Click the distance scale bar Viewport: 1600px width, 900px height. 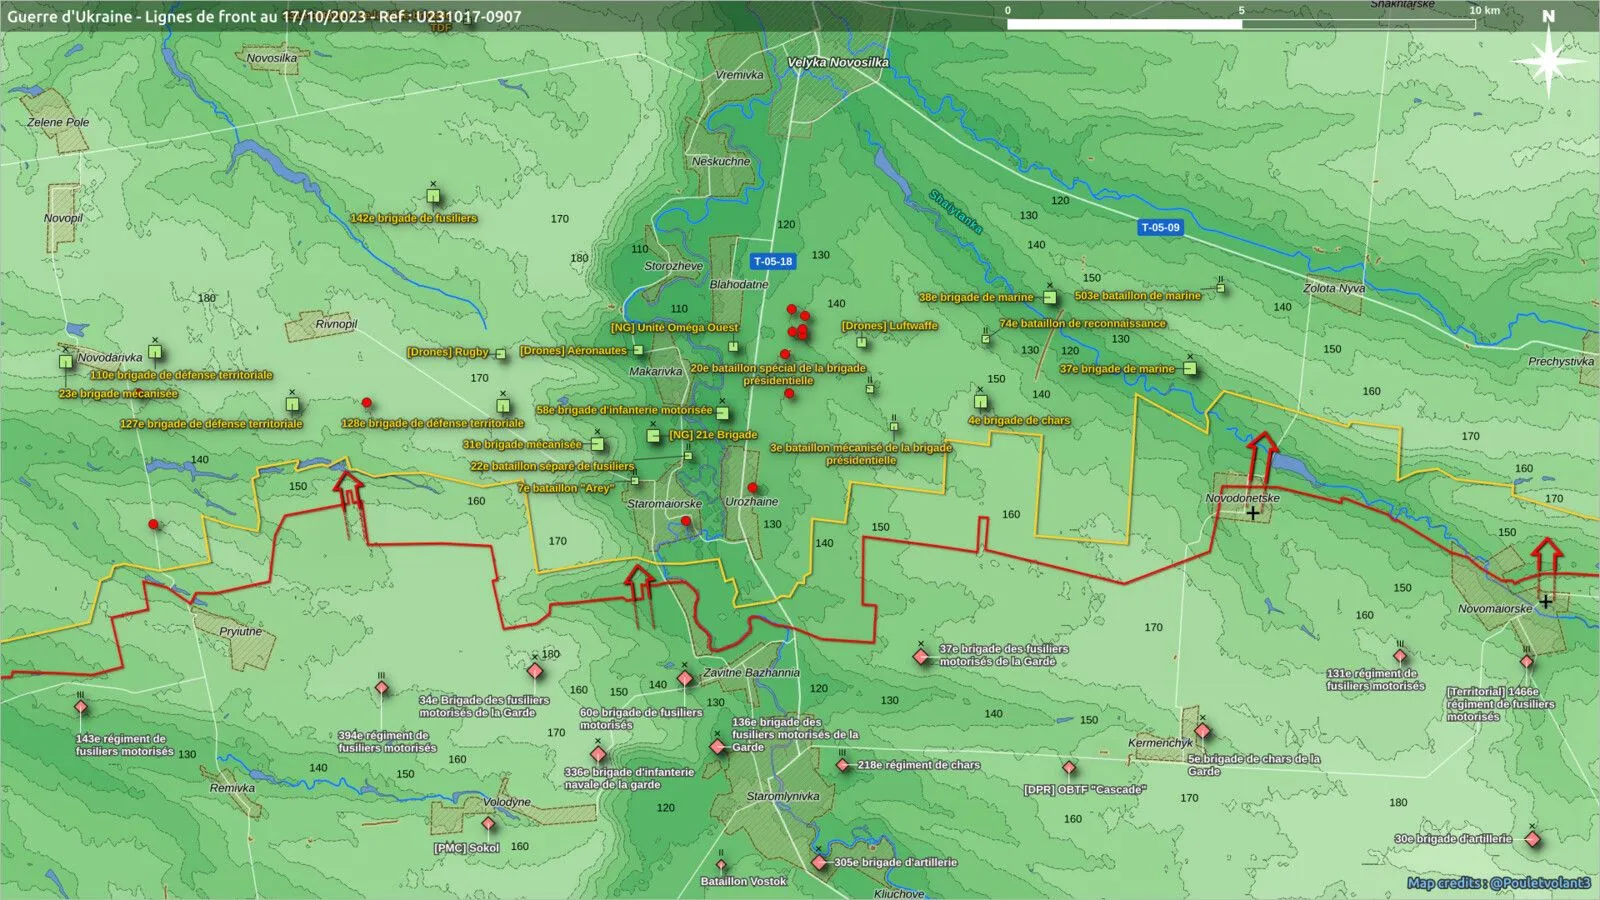tap(1240, 24)
